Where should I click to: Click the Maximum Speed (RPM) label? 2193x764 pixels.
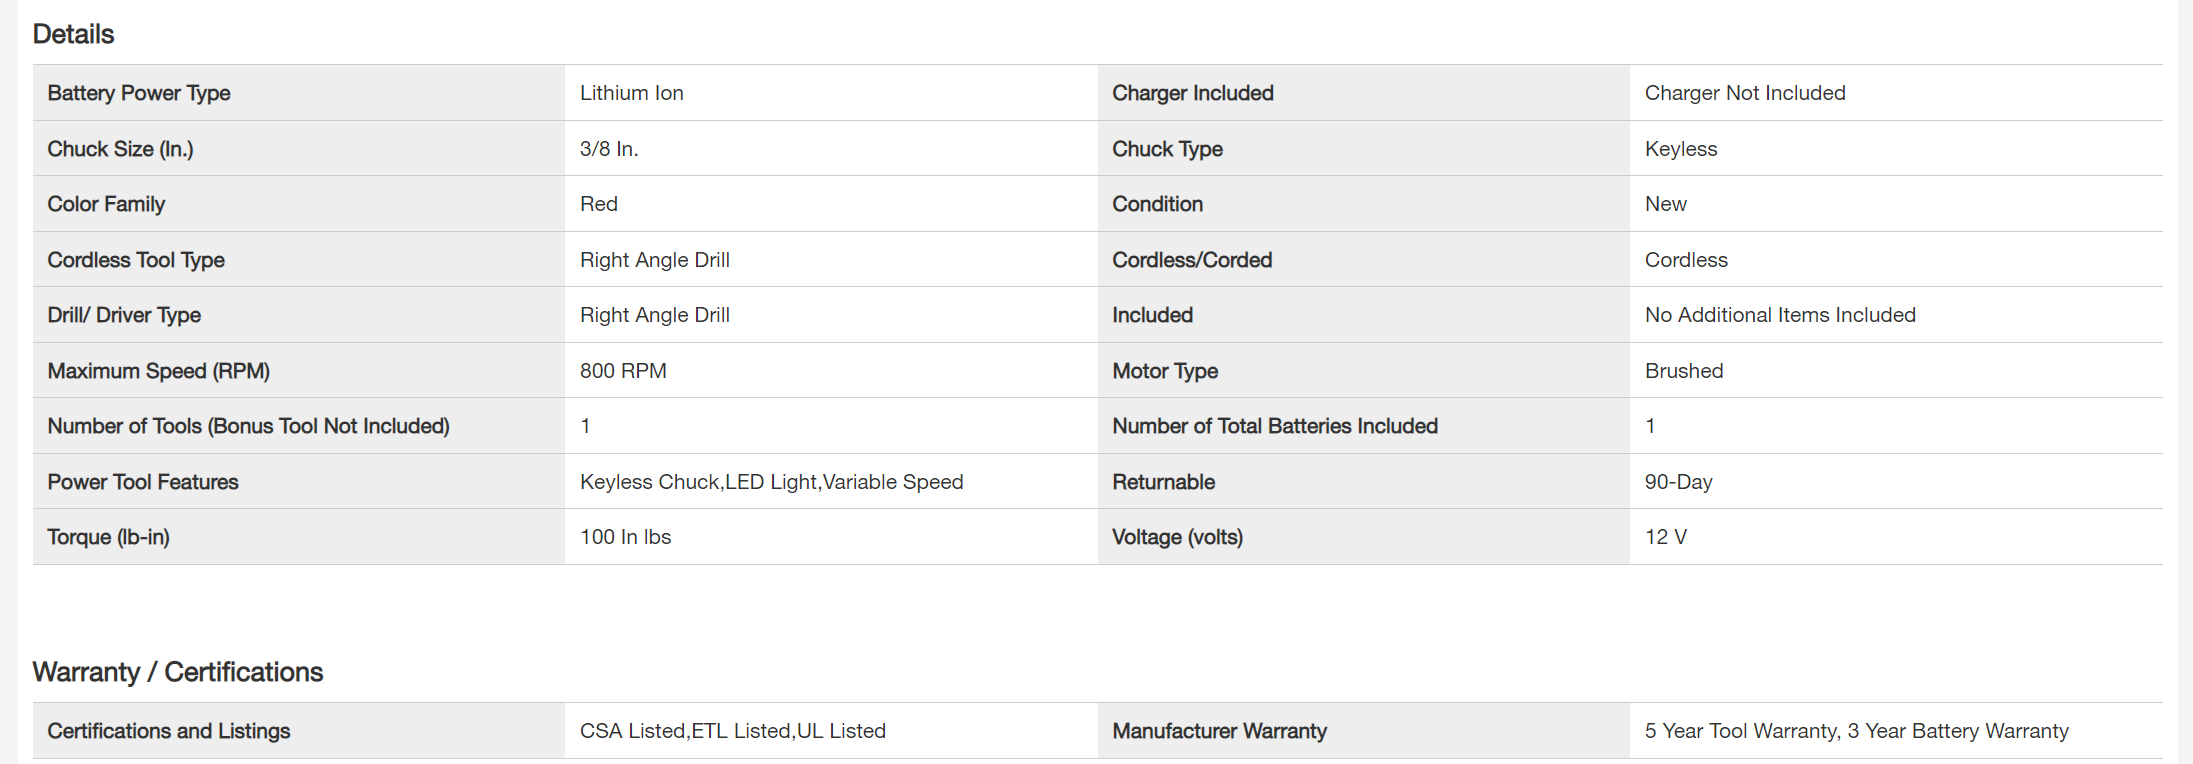158,371
